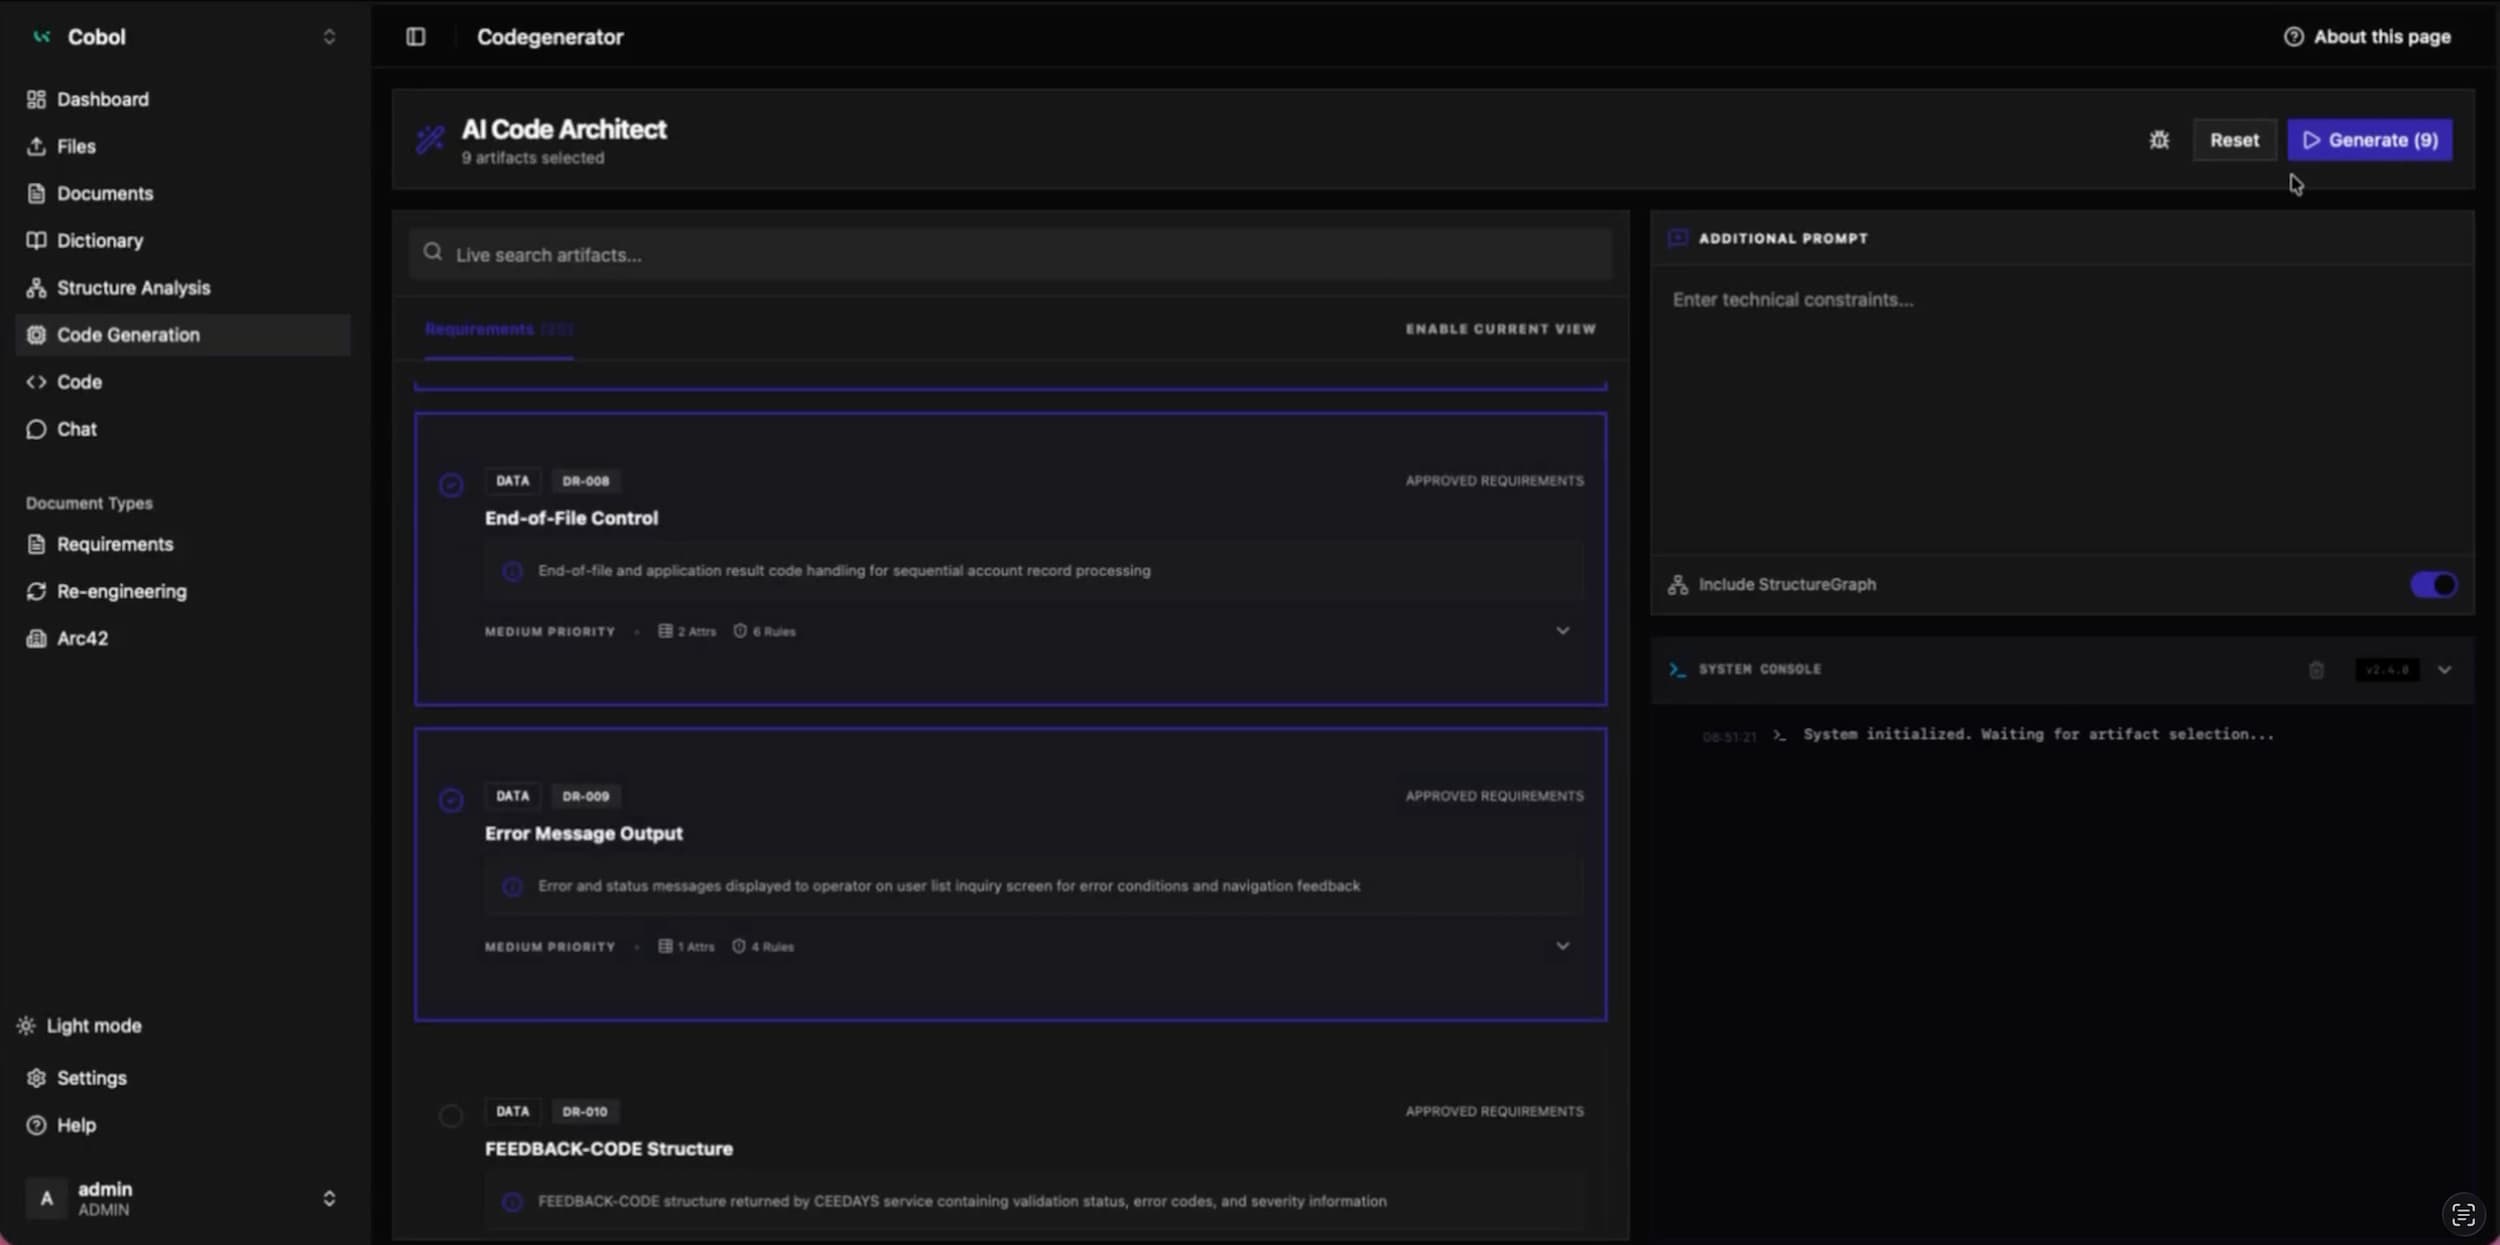Click the Dashboard grid icon

[x=36, y=99]
